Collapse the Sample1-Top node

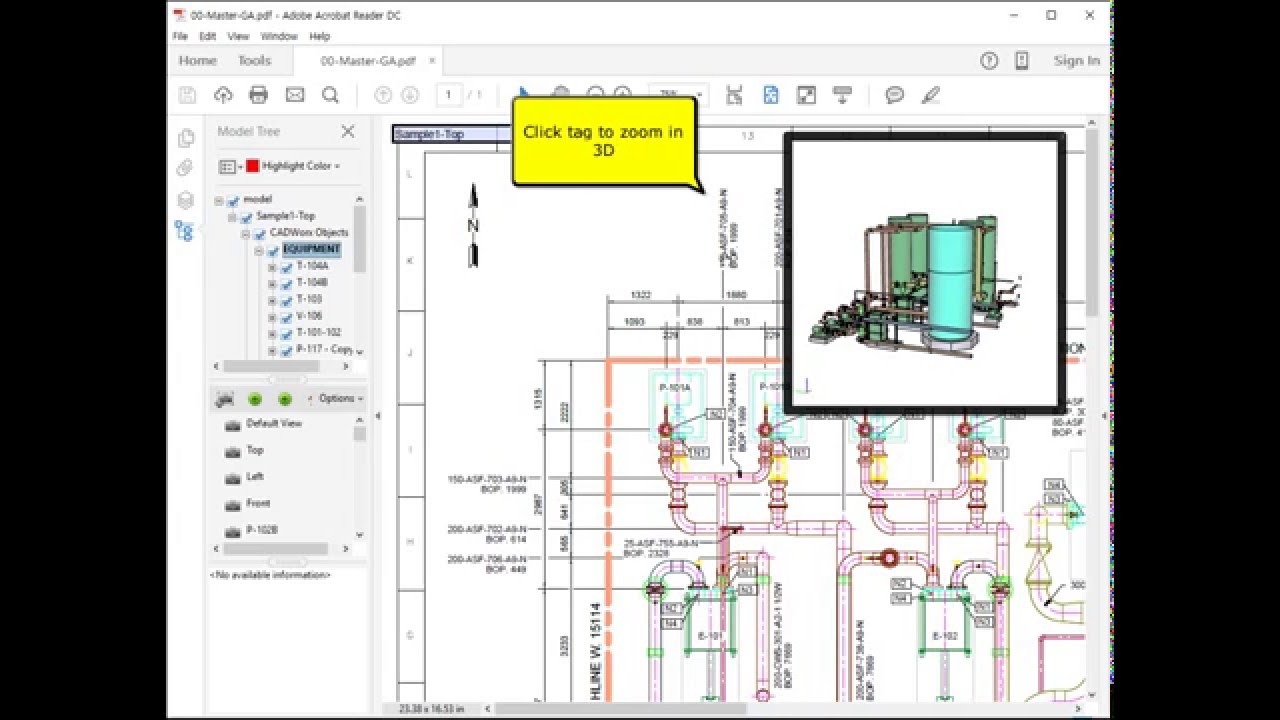[x=232, y=216]
